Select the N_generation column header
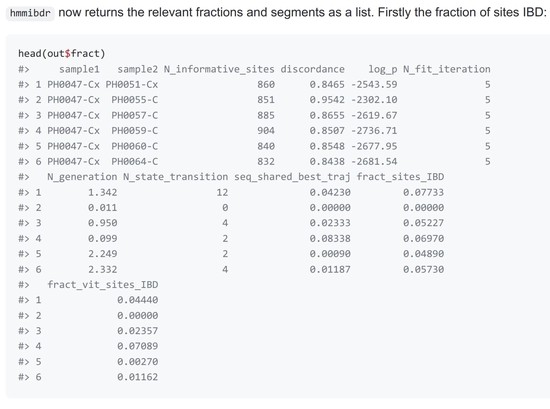 point(82,177)
